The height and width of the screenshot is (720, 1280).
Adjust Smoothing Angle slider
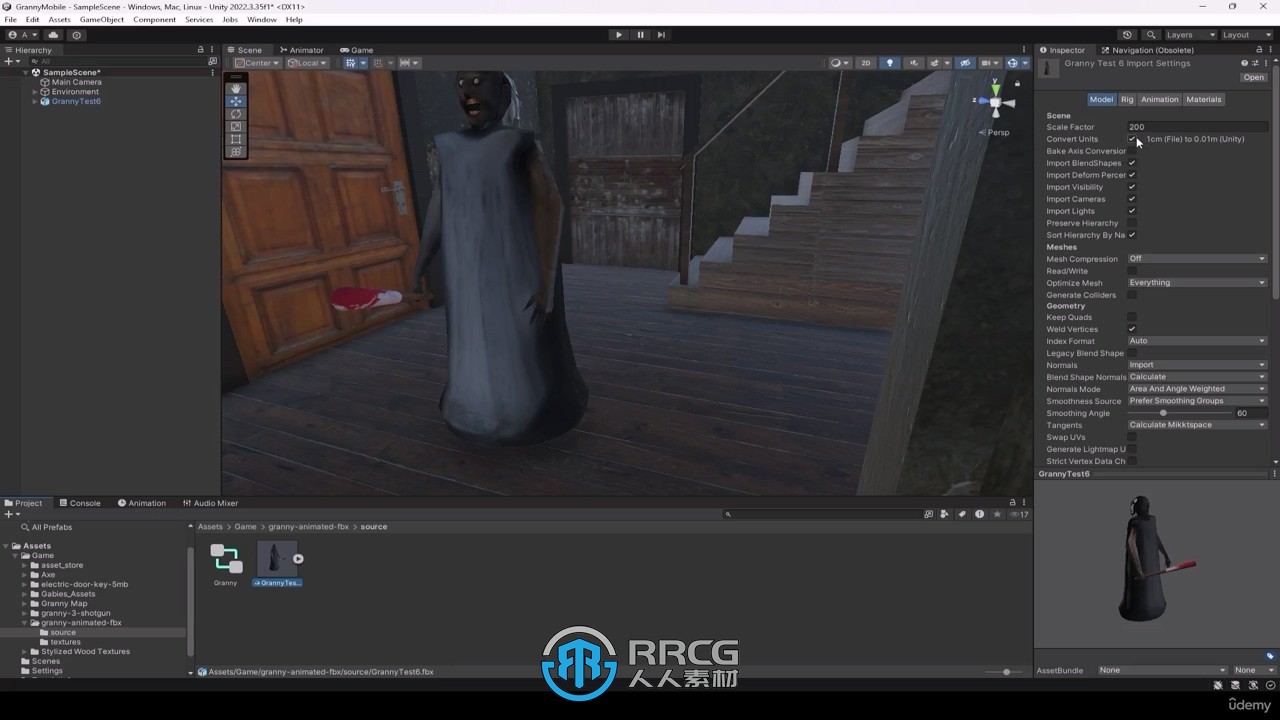[x=1180, y=413]
